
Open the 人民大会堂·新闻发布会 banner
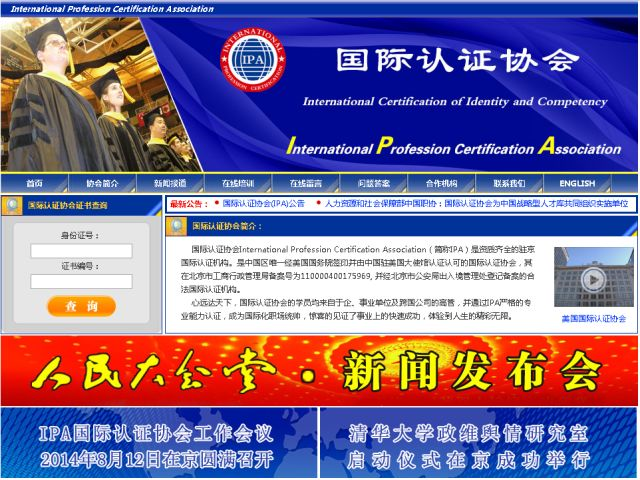[320, 371]
